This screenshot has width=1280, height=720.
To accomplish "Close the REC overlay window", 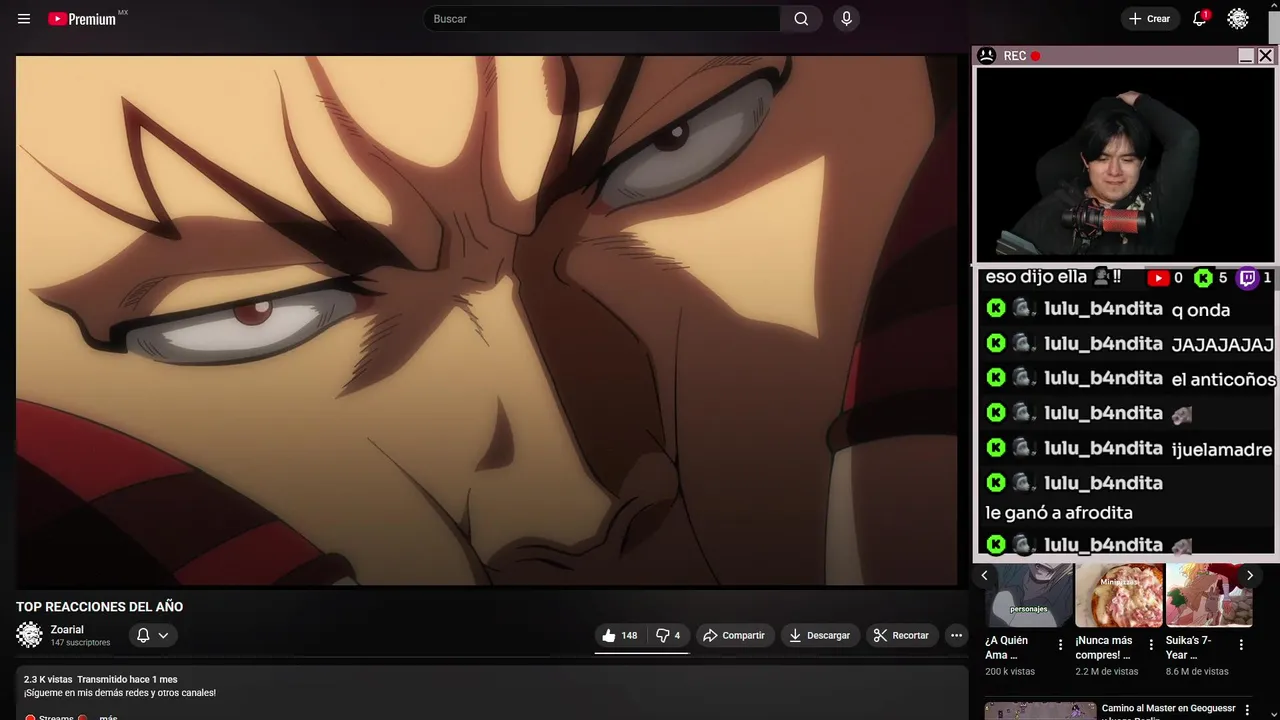I will coord(1265,56).
